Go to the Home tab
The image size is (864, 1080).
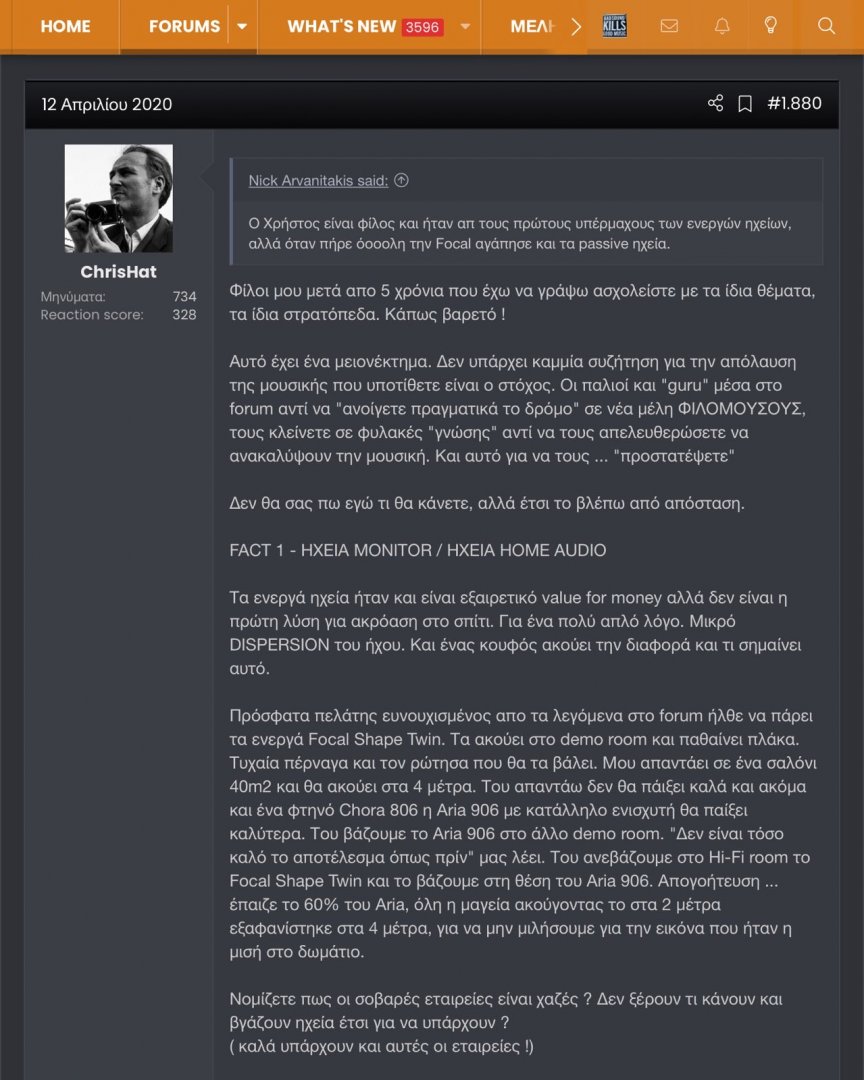tap(65, 26)
